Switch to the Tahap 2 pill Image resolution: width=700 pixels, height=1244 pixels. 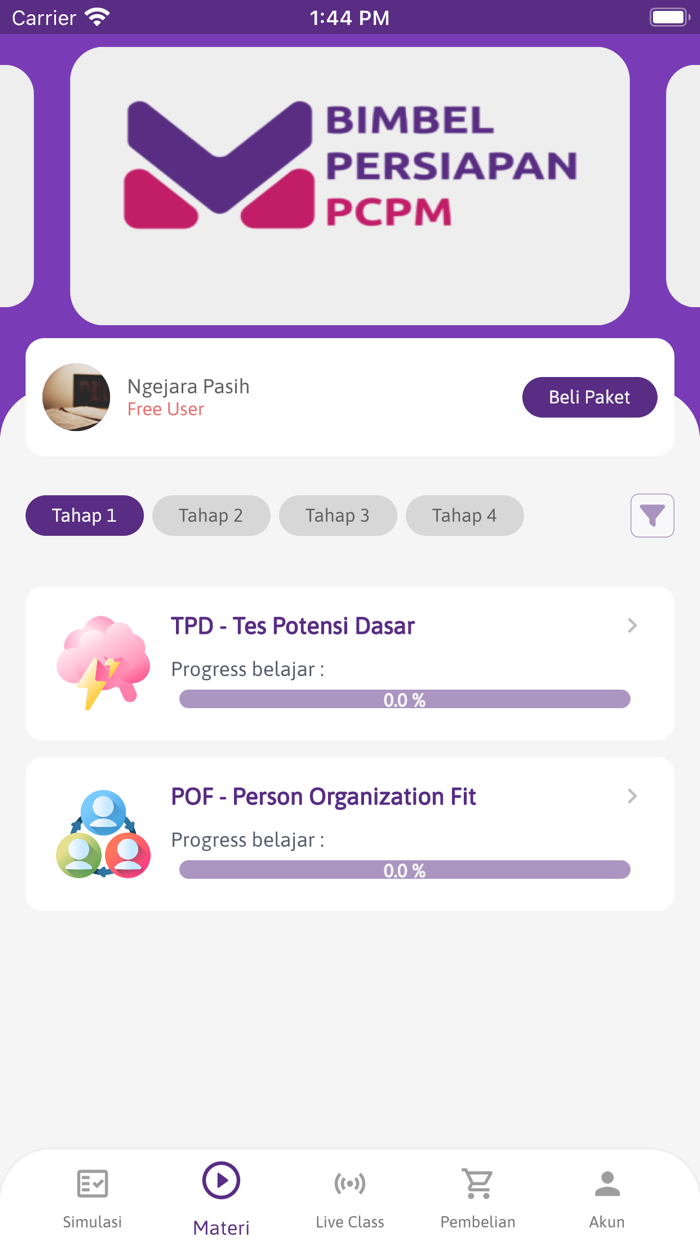[x=211, y=516]
